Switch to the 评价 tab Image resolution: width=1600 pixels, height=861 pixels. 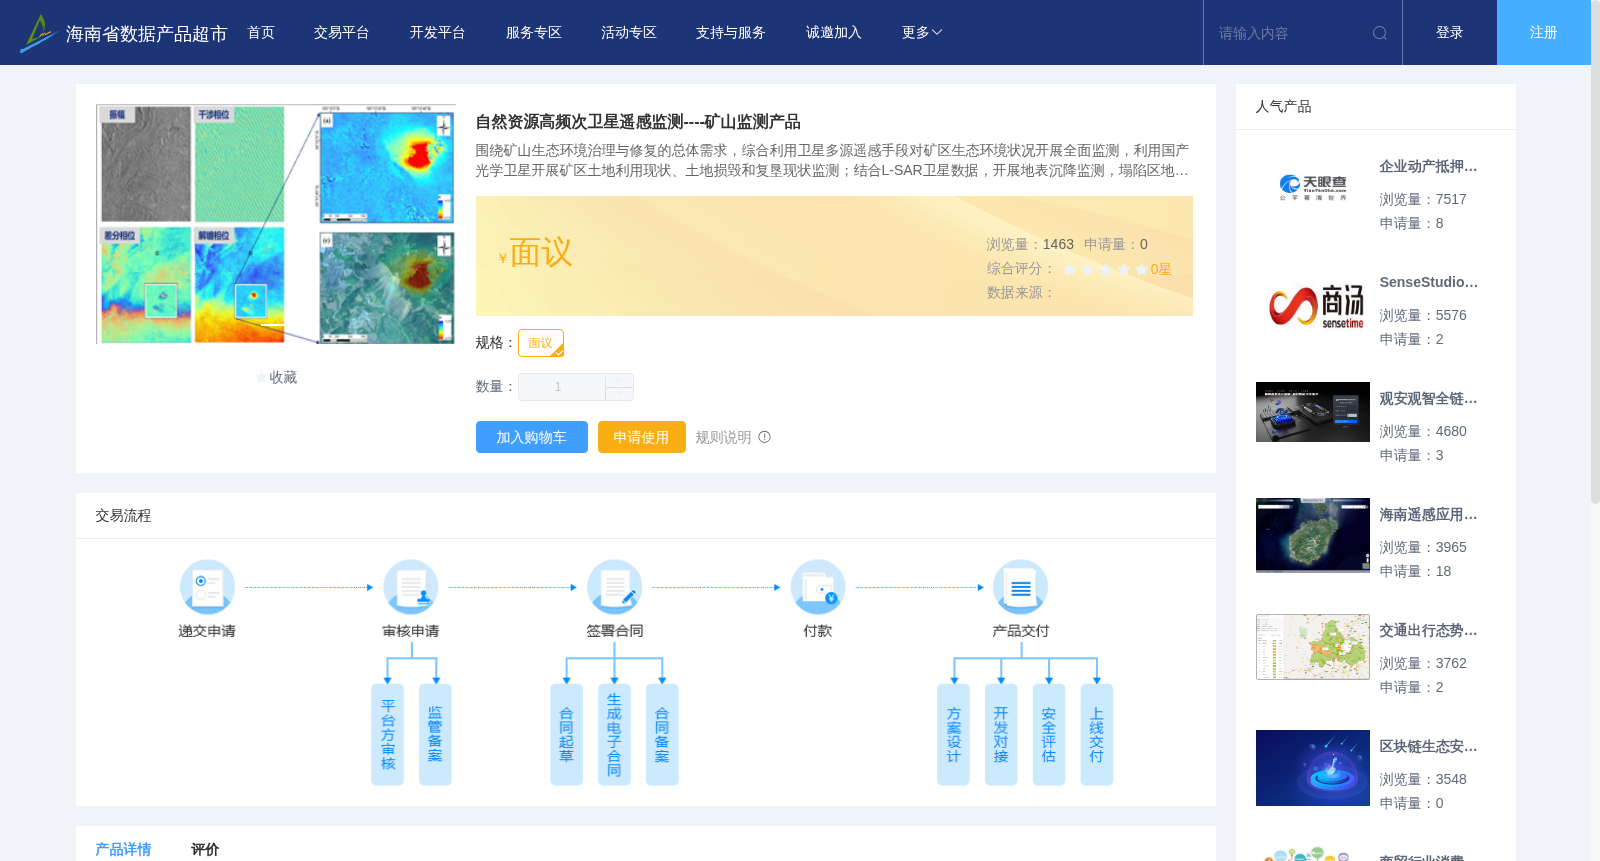pos(205,849)
